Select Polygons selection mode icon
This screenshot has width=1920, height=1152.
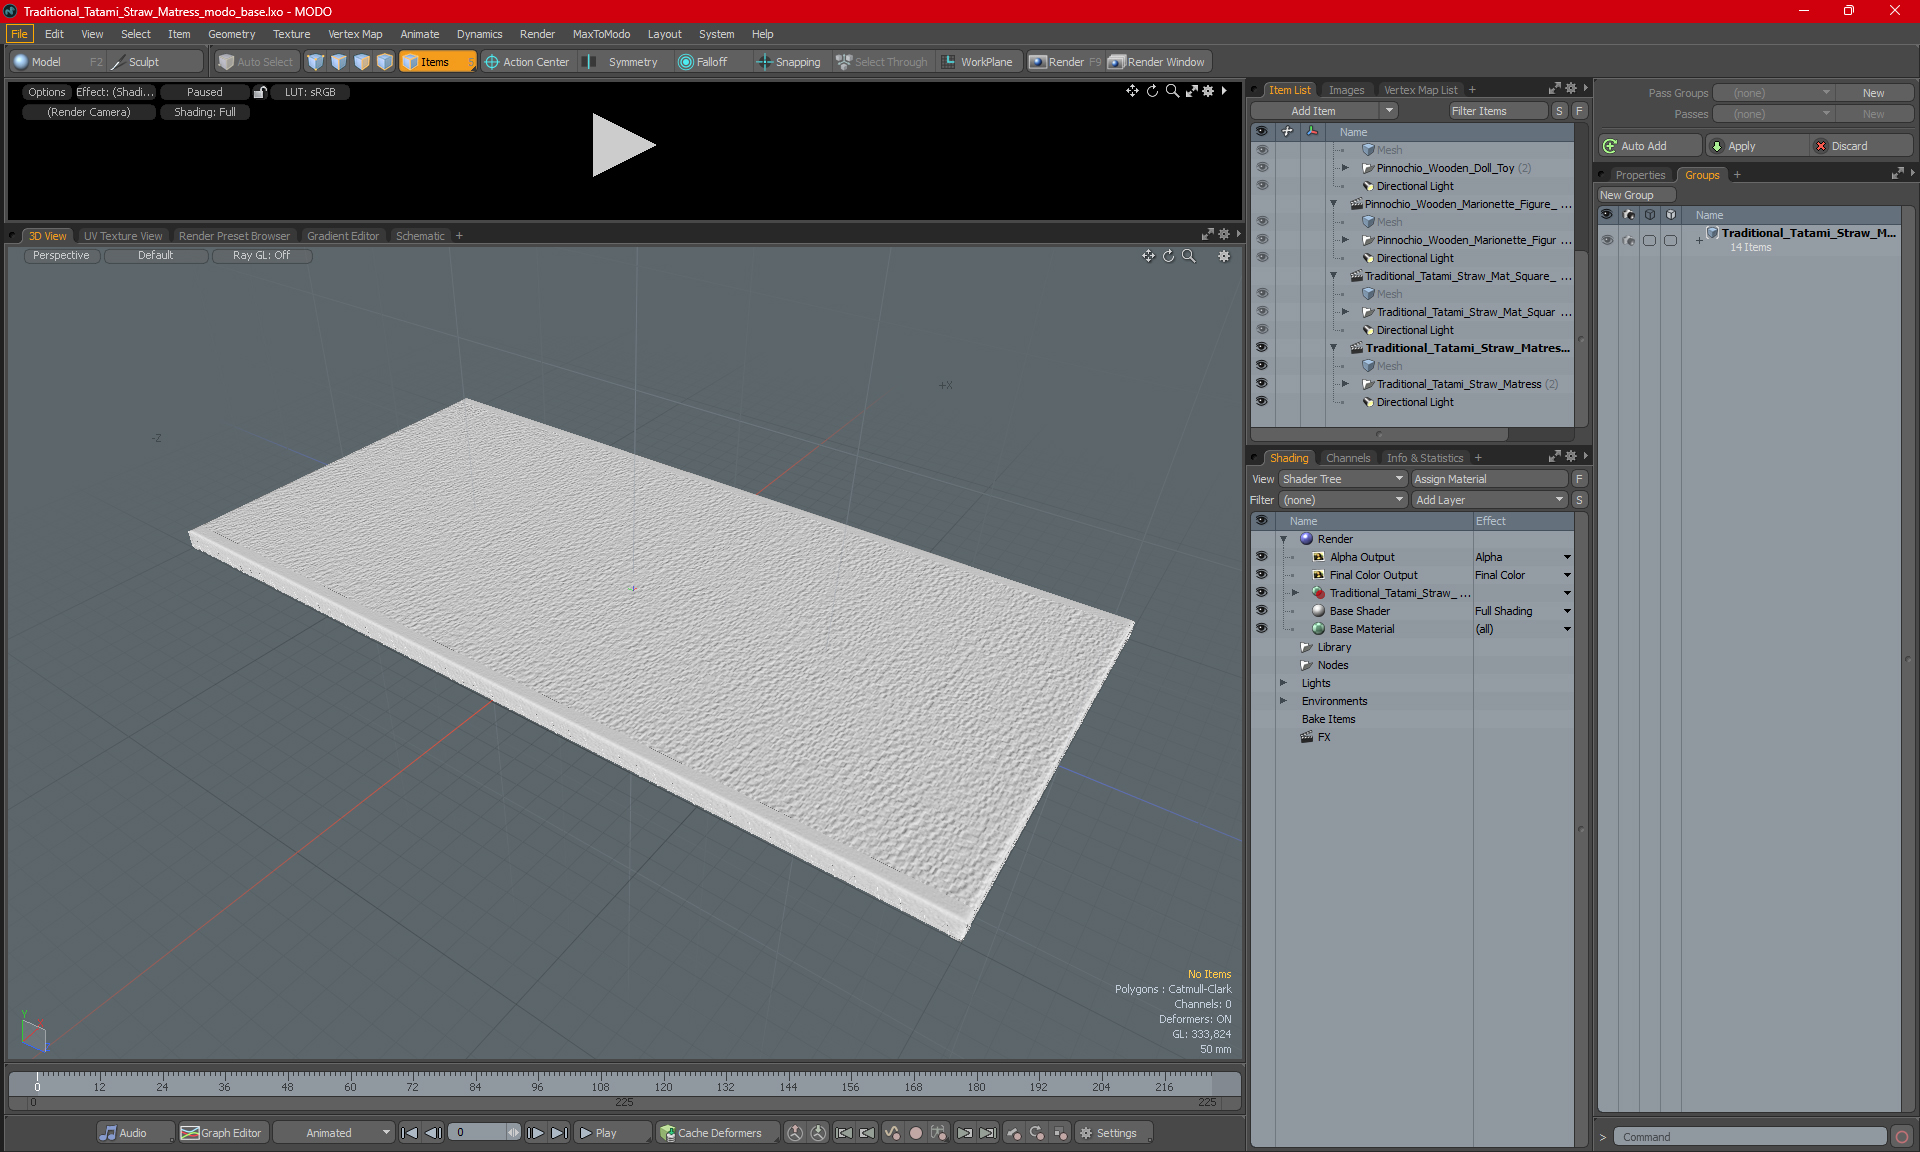point(362,62)
